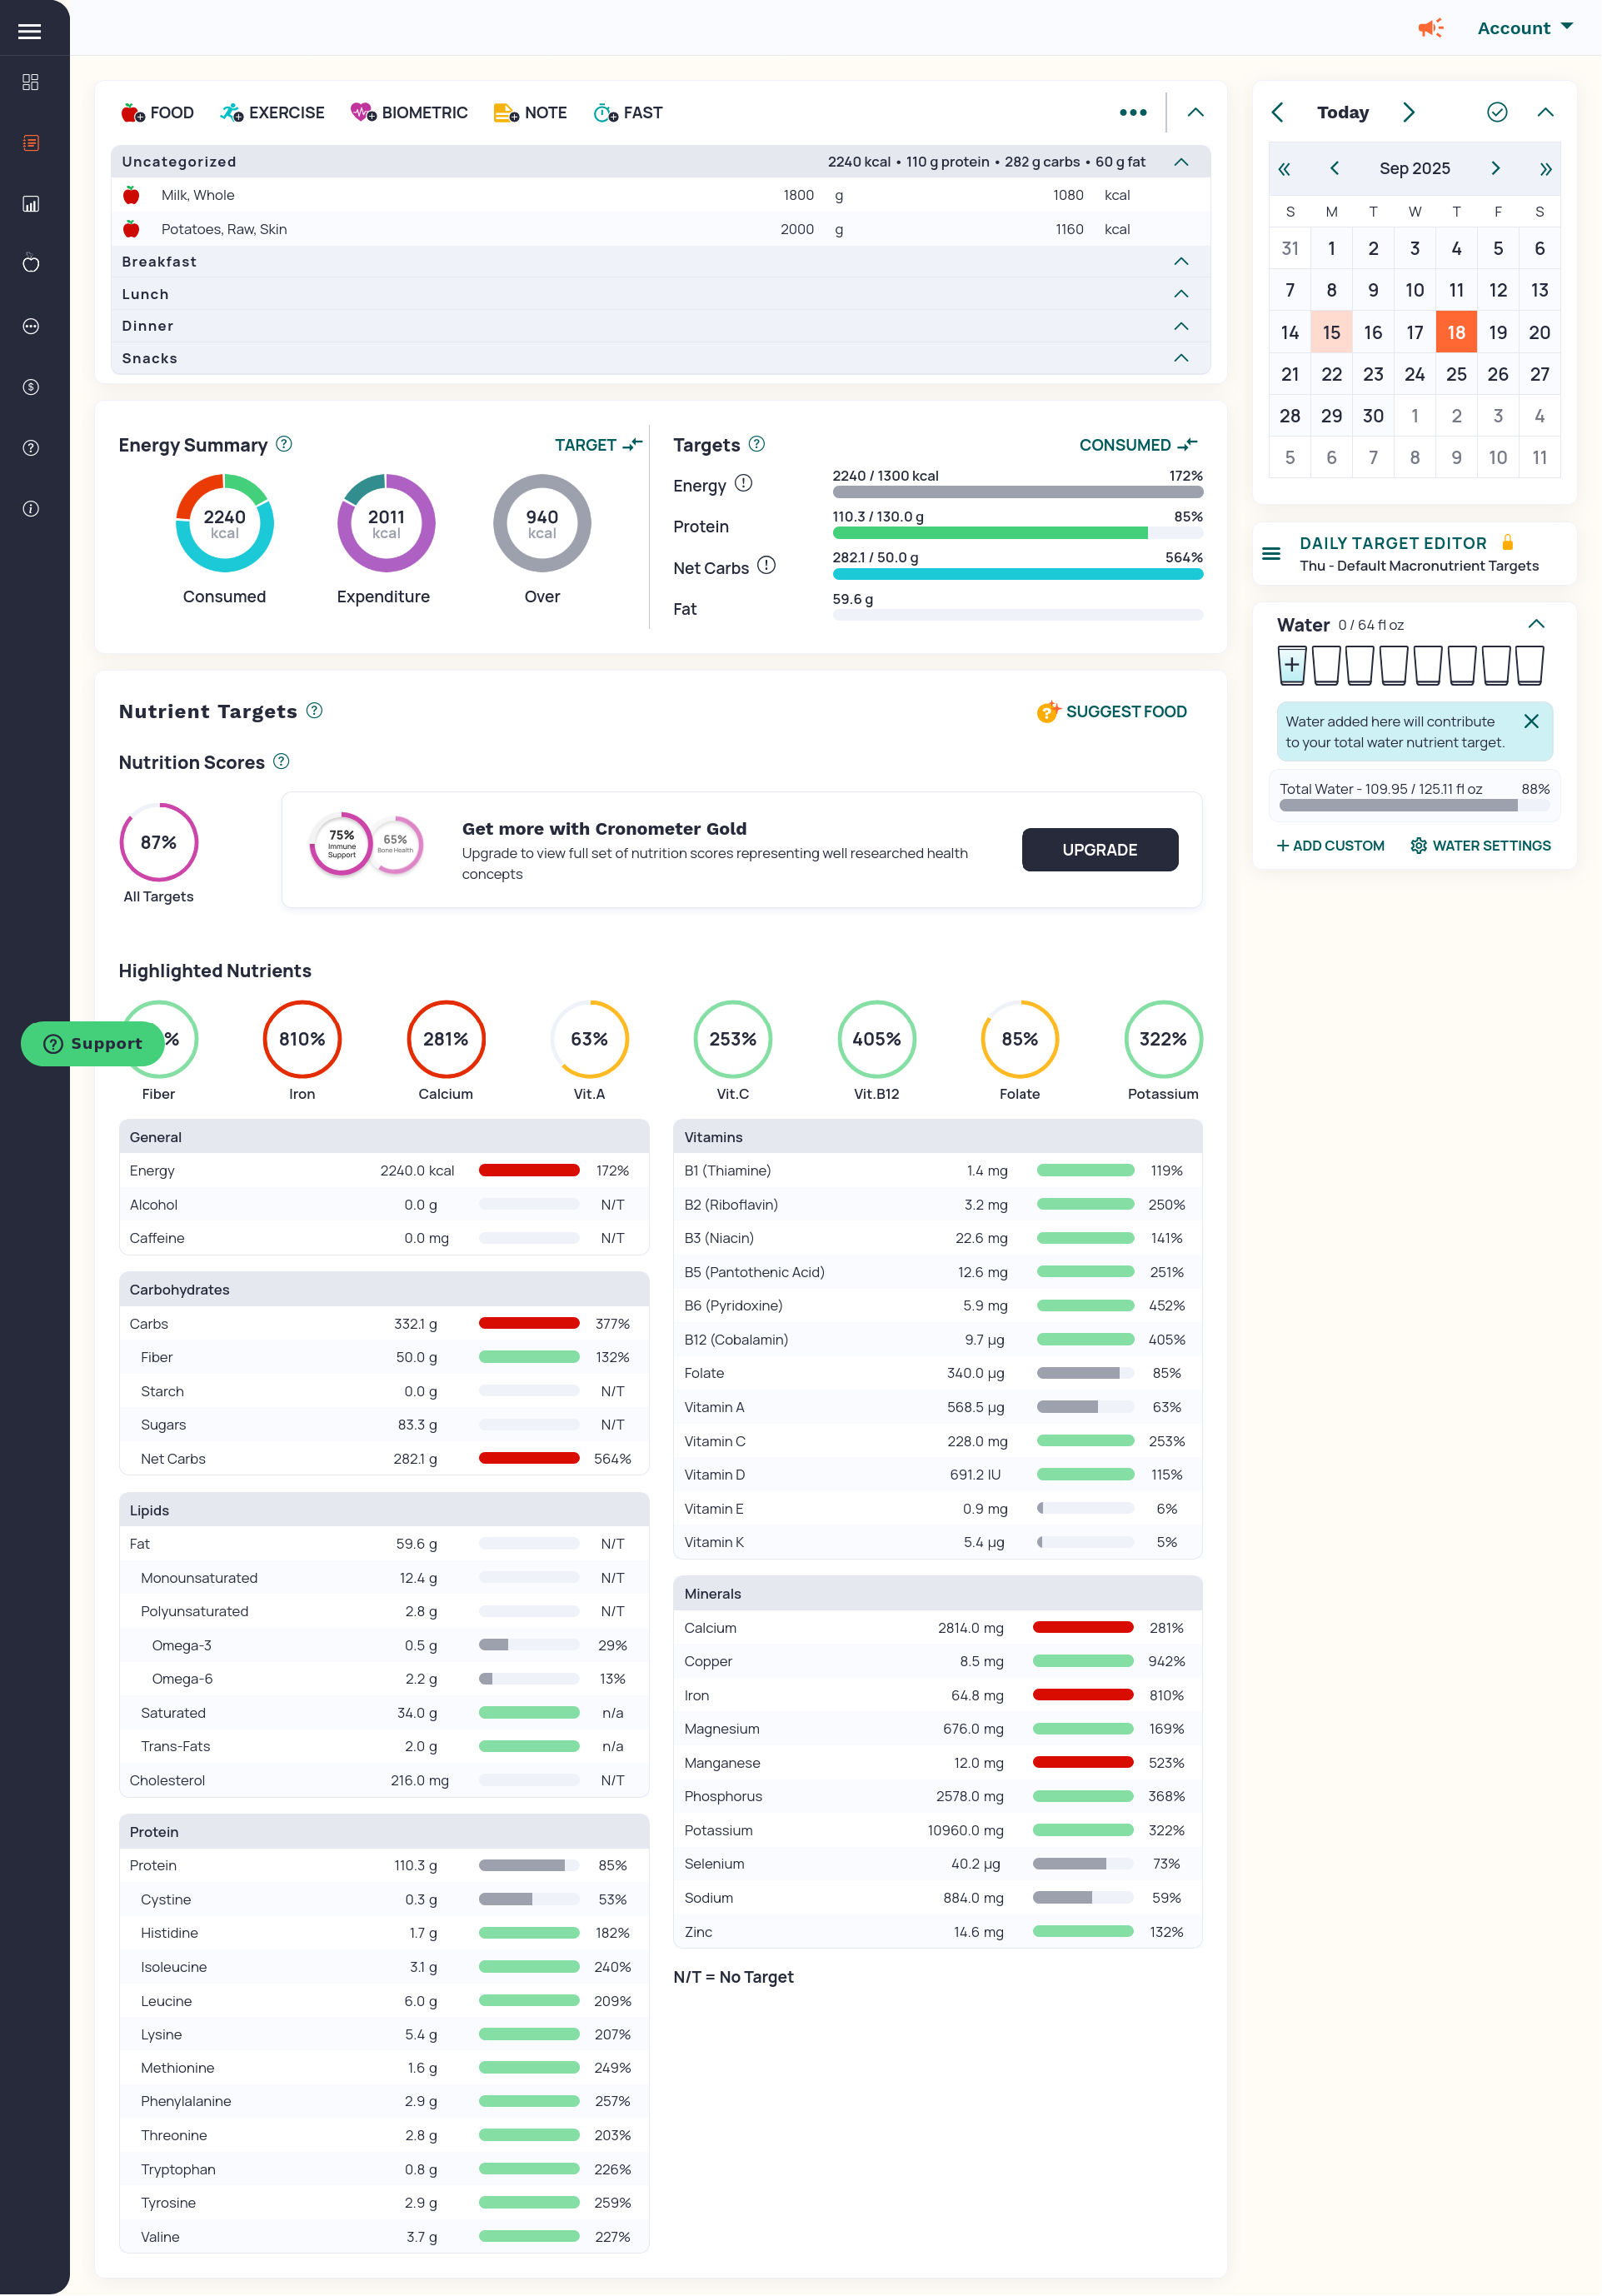Jump forward one year in the calendar

coord(1545,169)
